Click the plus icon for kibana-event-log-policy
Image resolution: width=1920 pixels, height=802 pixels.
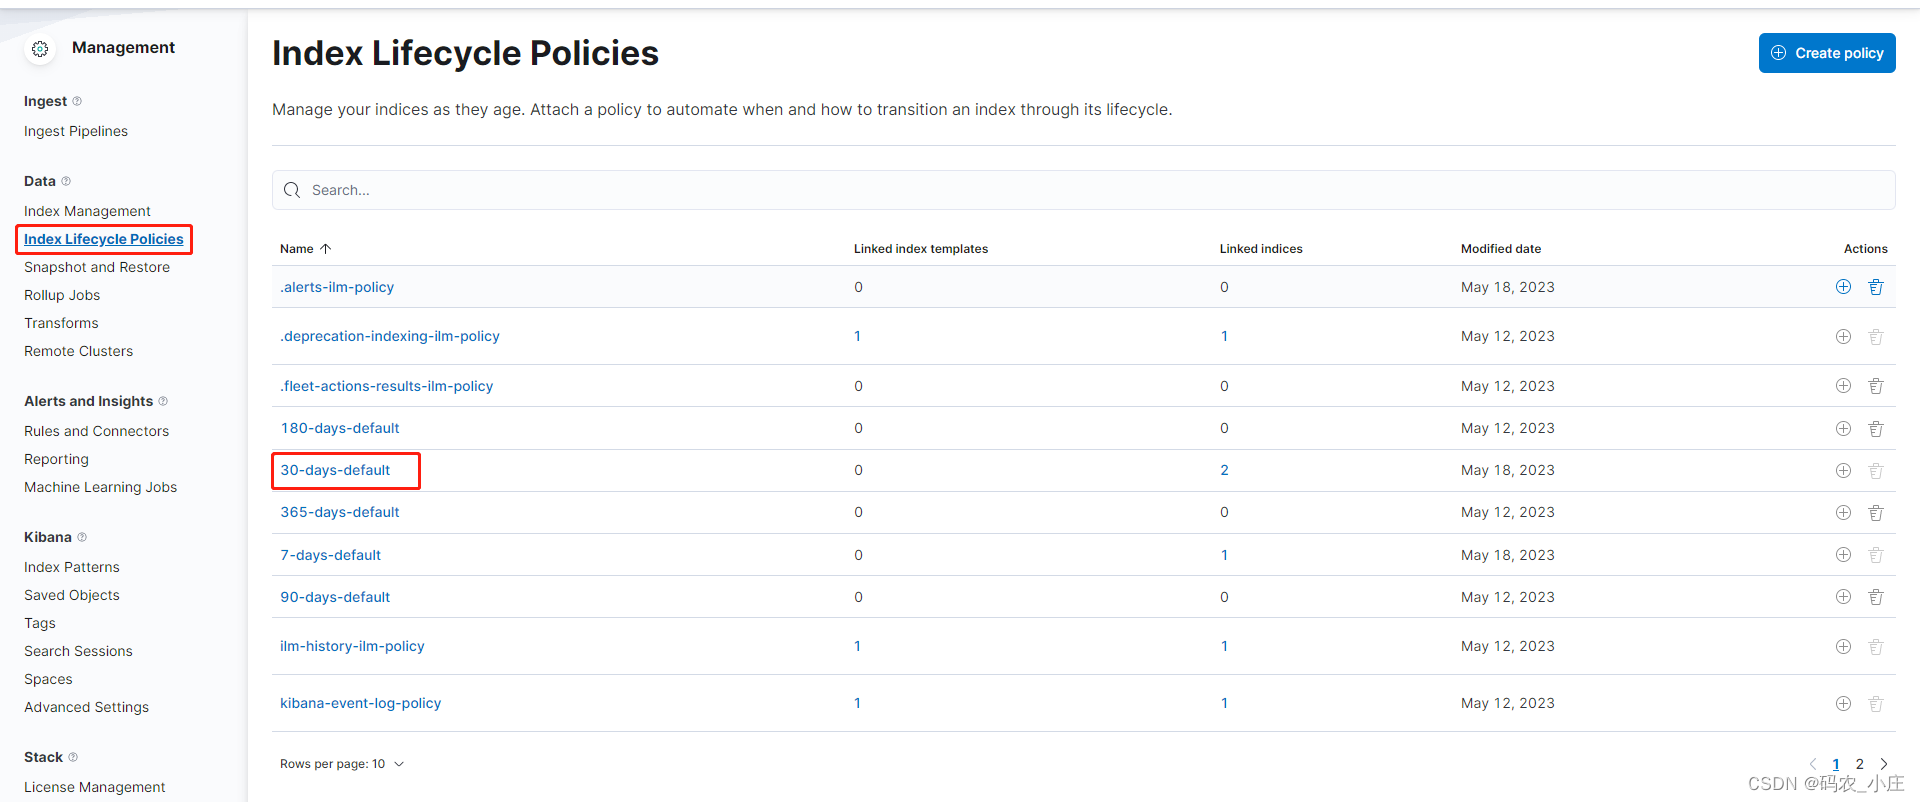[x=1843, y=703]
